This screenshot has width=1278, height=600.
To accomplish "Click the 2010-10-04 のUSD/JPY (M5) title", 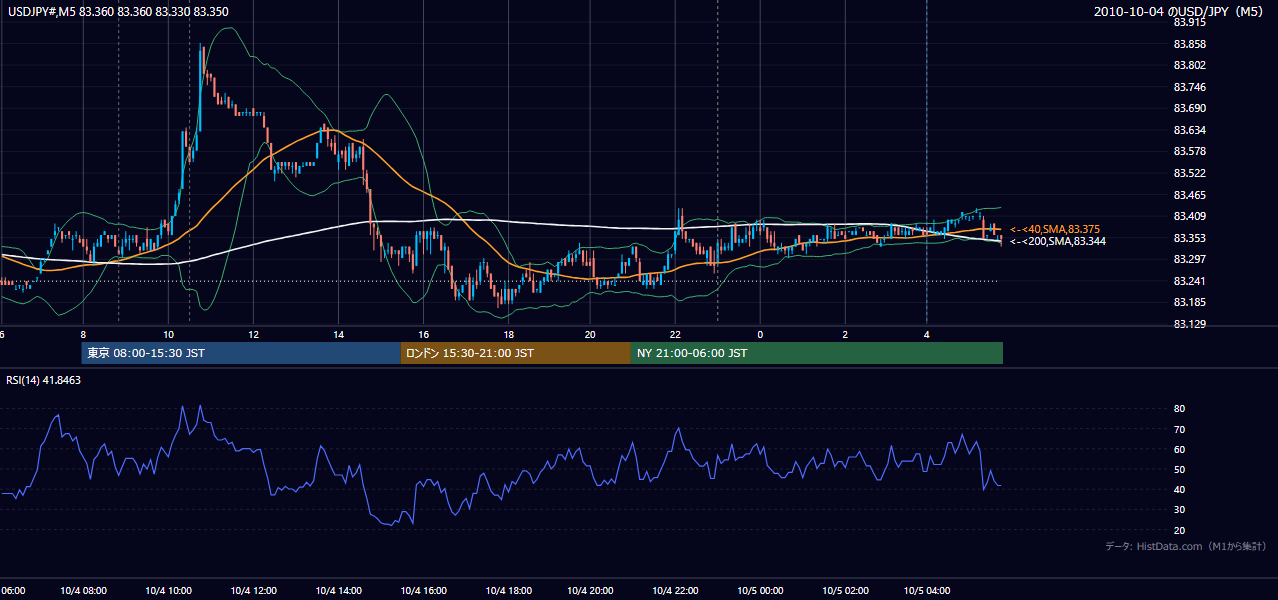I will tap(1180, 12).
